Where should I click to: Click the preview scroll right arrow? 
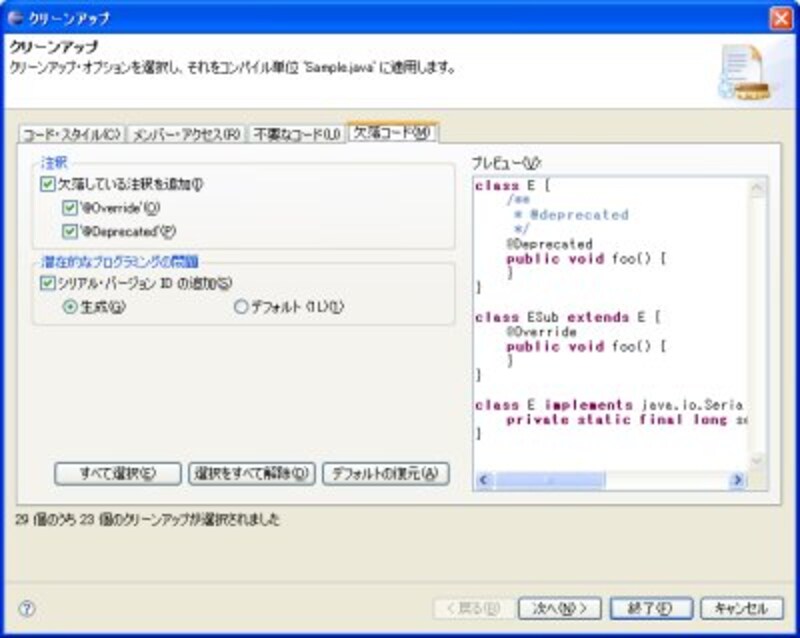pos(737,480)
